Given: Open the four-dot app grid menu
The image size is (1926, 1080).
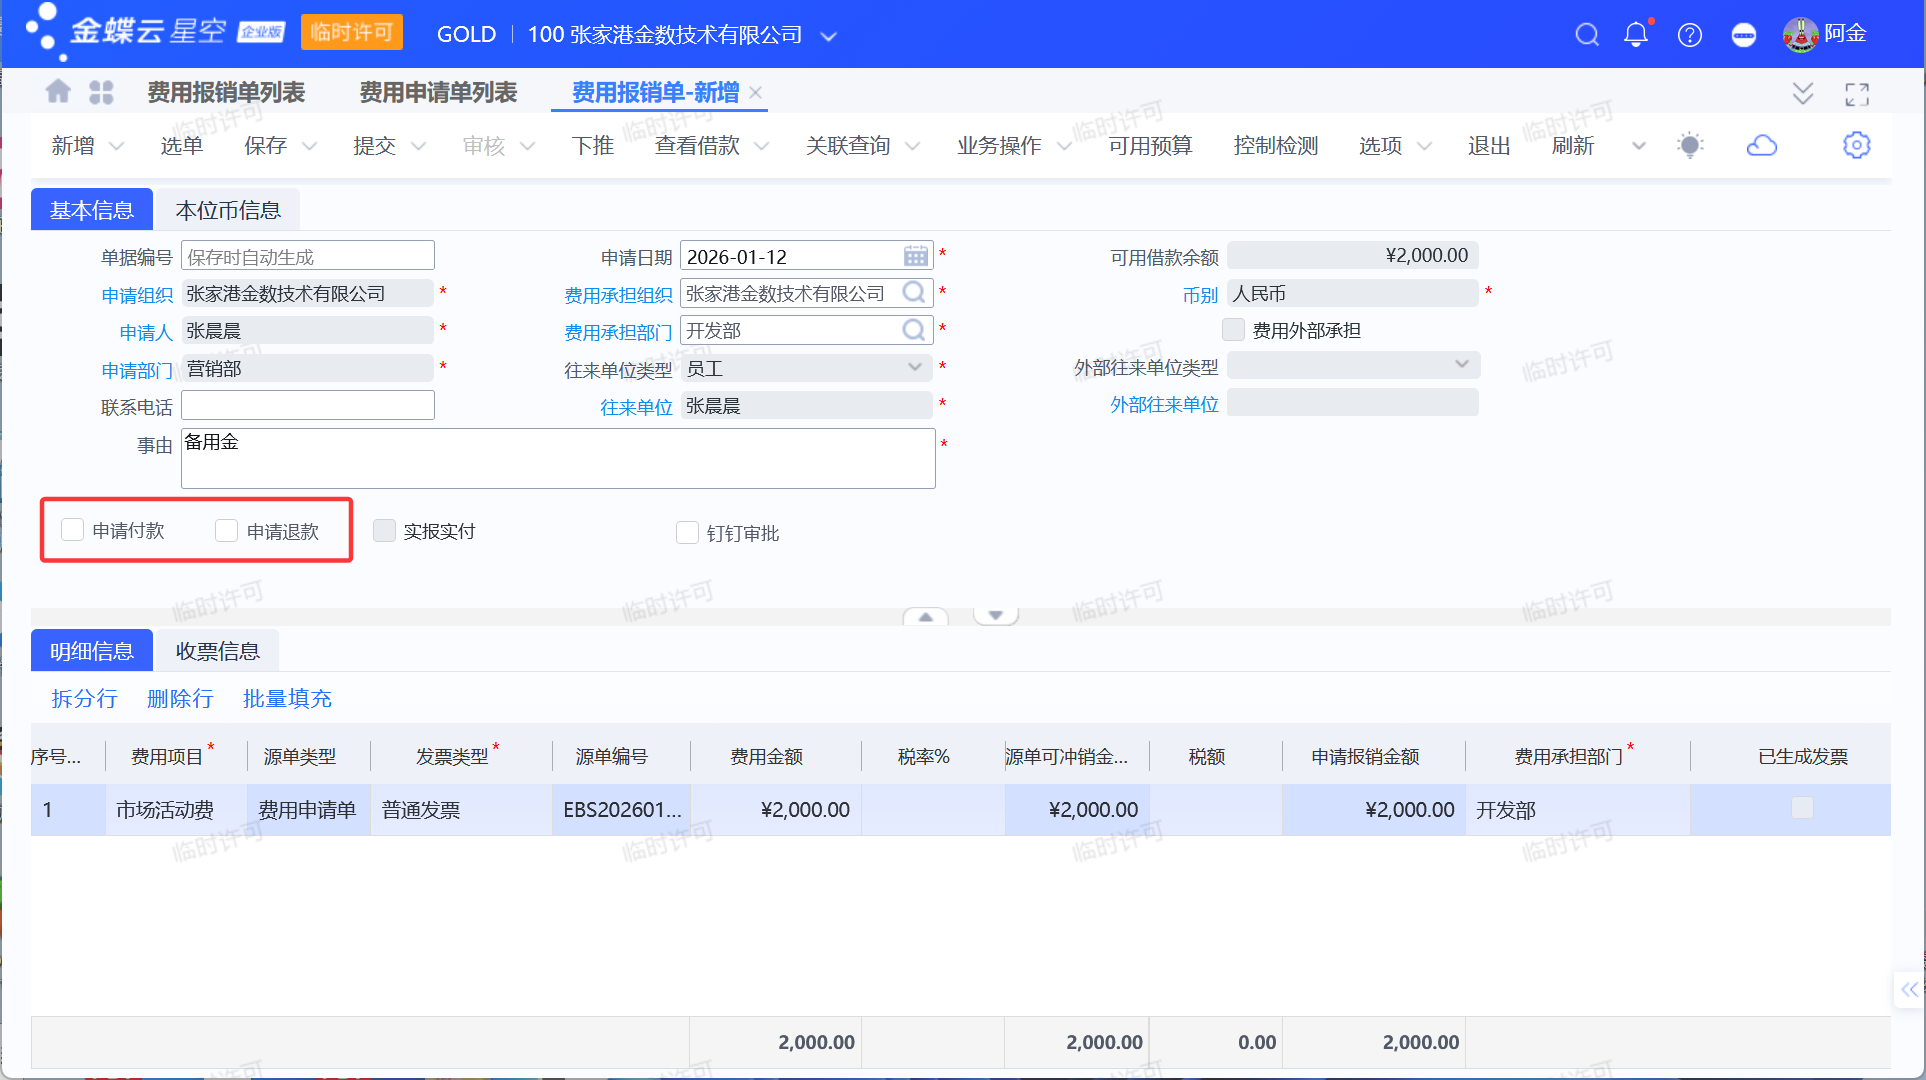Looking at the screenshot, I should (x=101, y=92).
